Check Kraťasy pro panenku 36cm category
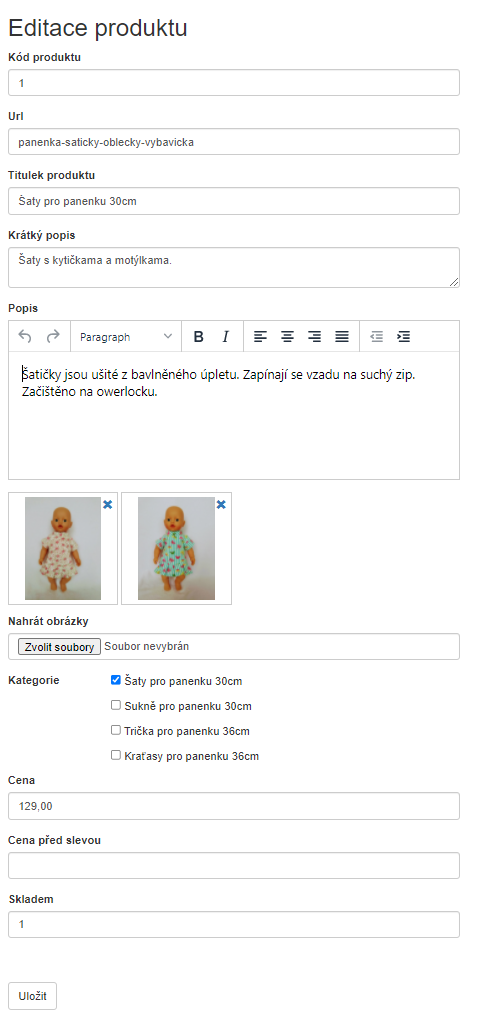 click(116, 755)
